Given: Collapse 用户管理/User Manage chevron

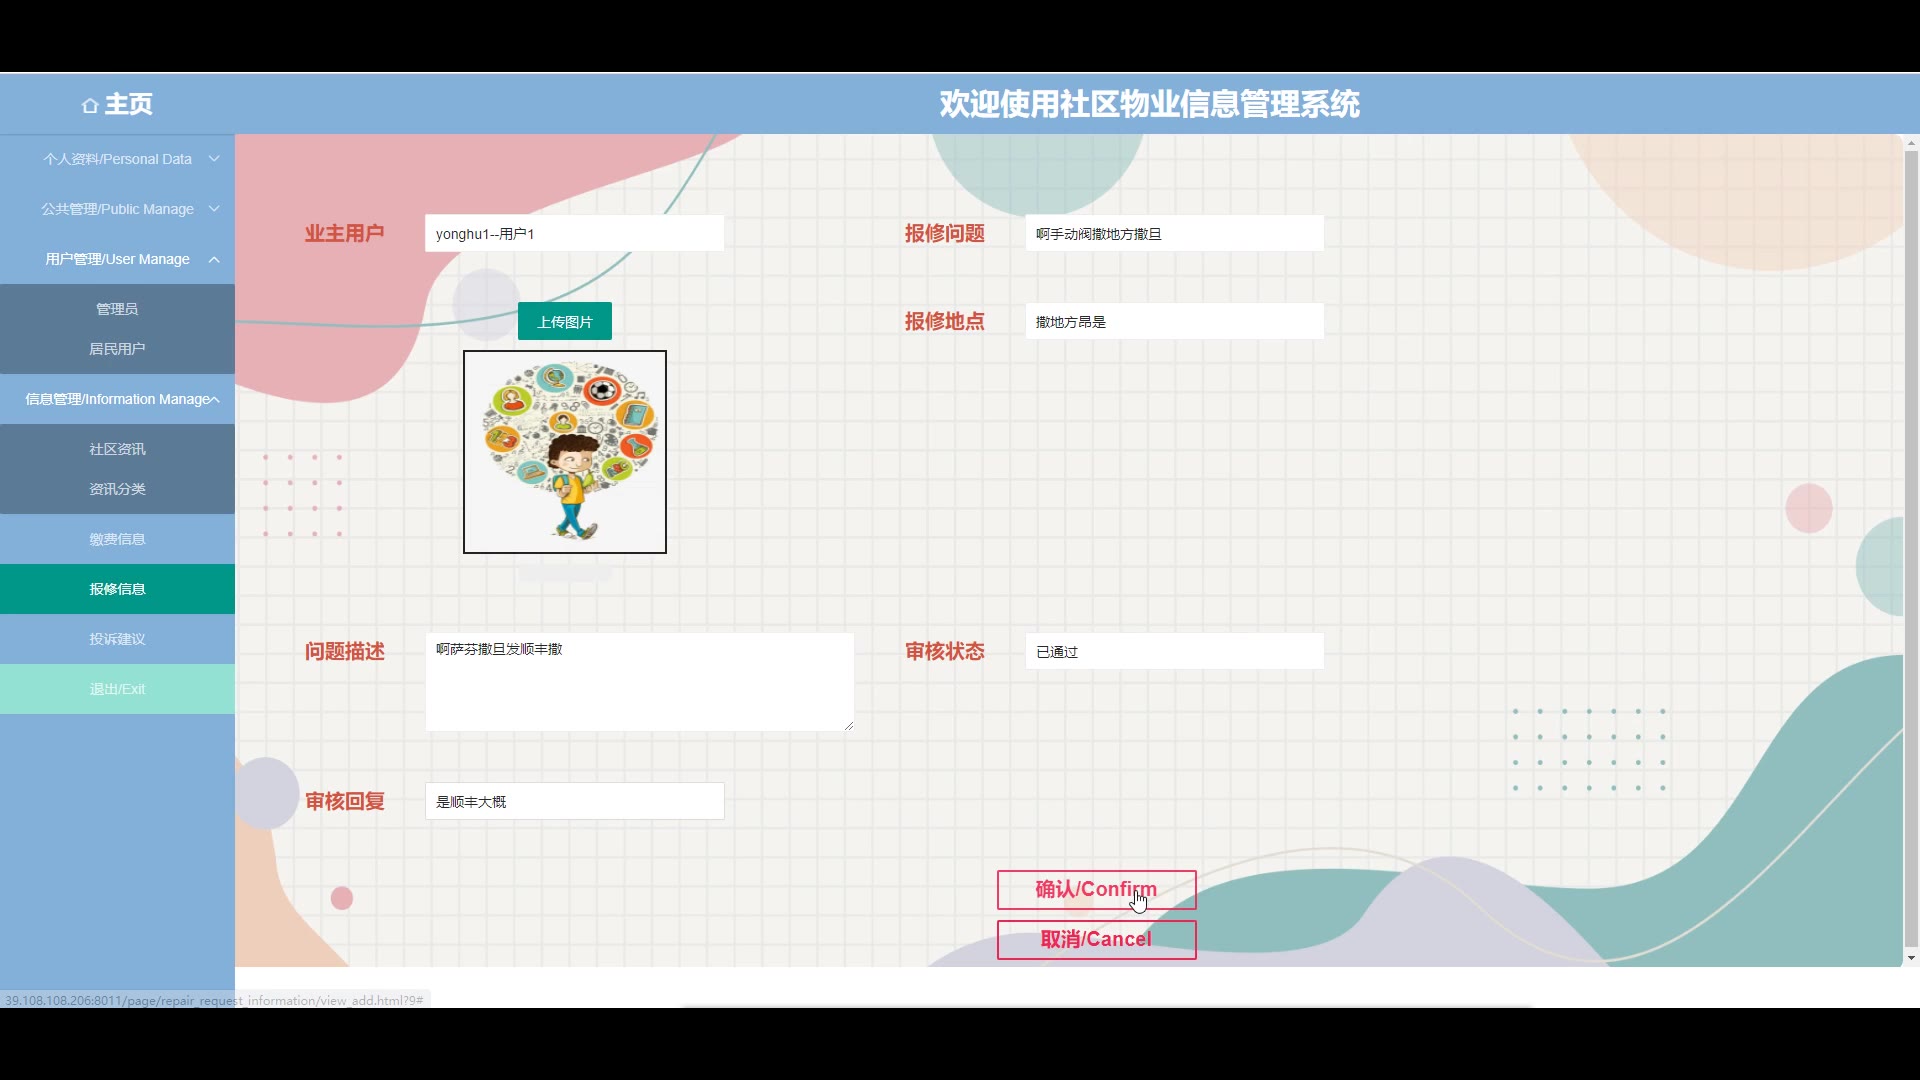Looking at the screenshot, I should (x=214, y=259).
